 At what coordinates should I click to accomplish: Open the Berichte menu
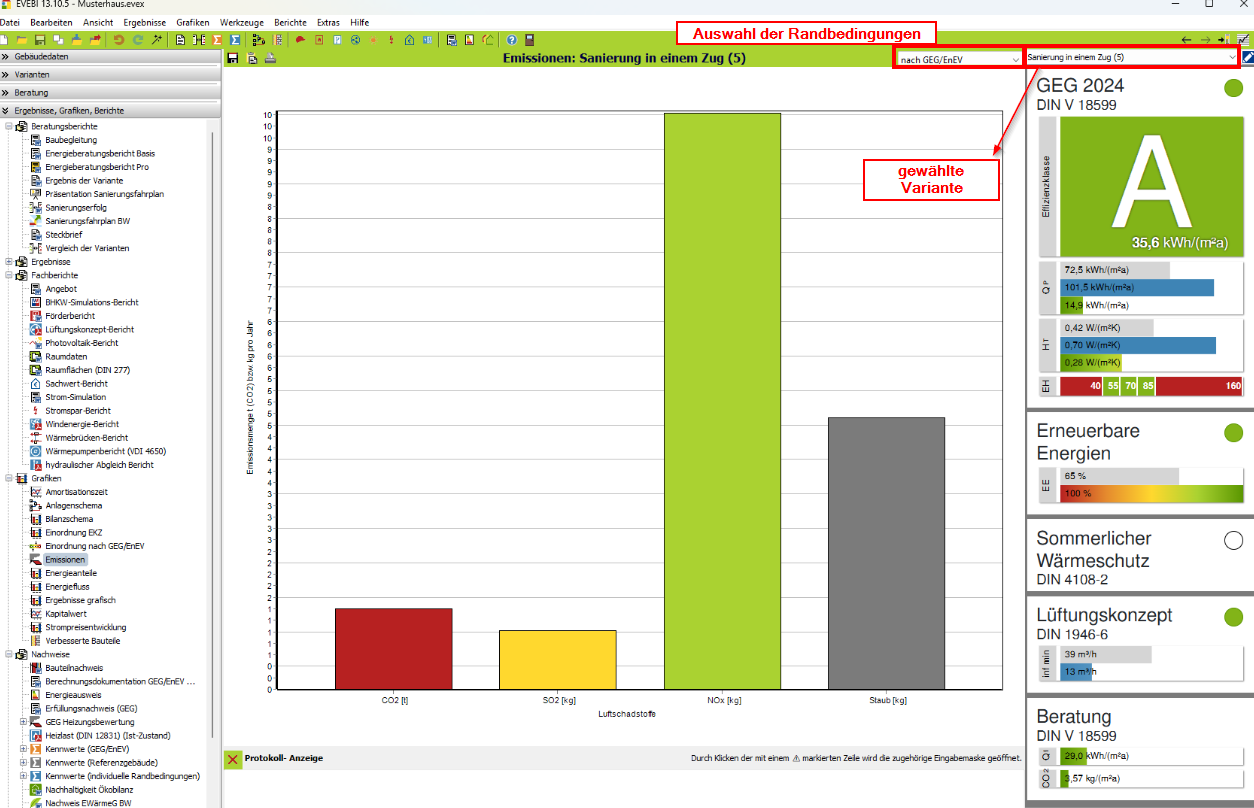pyautogui.click(x=290, y=22)
